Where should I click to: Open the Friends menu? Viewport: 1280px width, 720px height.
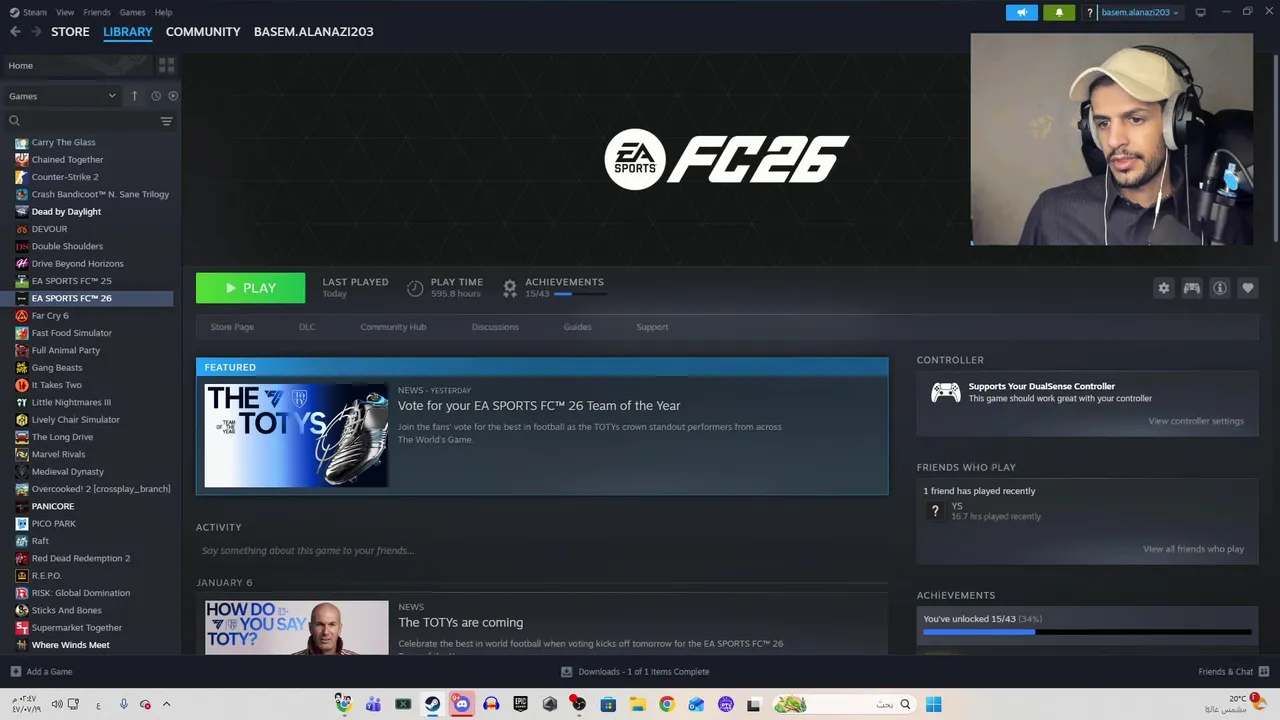pos(97,12)
